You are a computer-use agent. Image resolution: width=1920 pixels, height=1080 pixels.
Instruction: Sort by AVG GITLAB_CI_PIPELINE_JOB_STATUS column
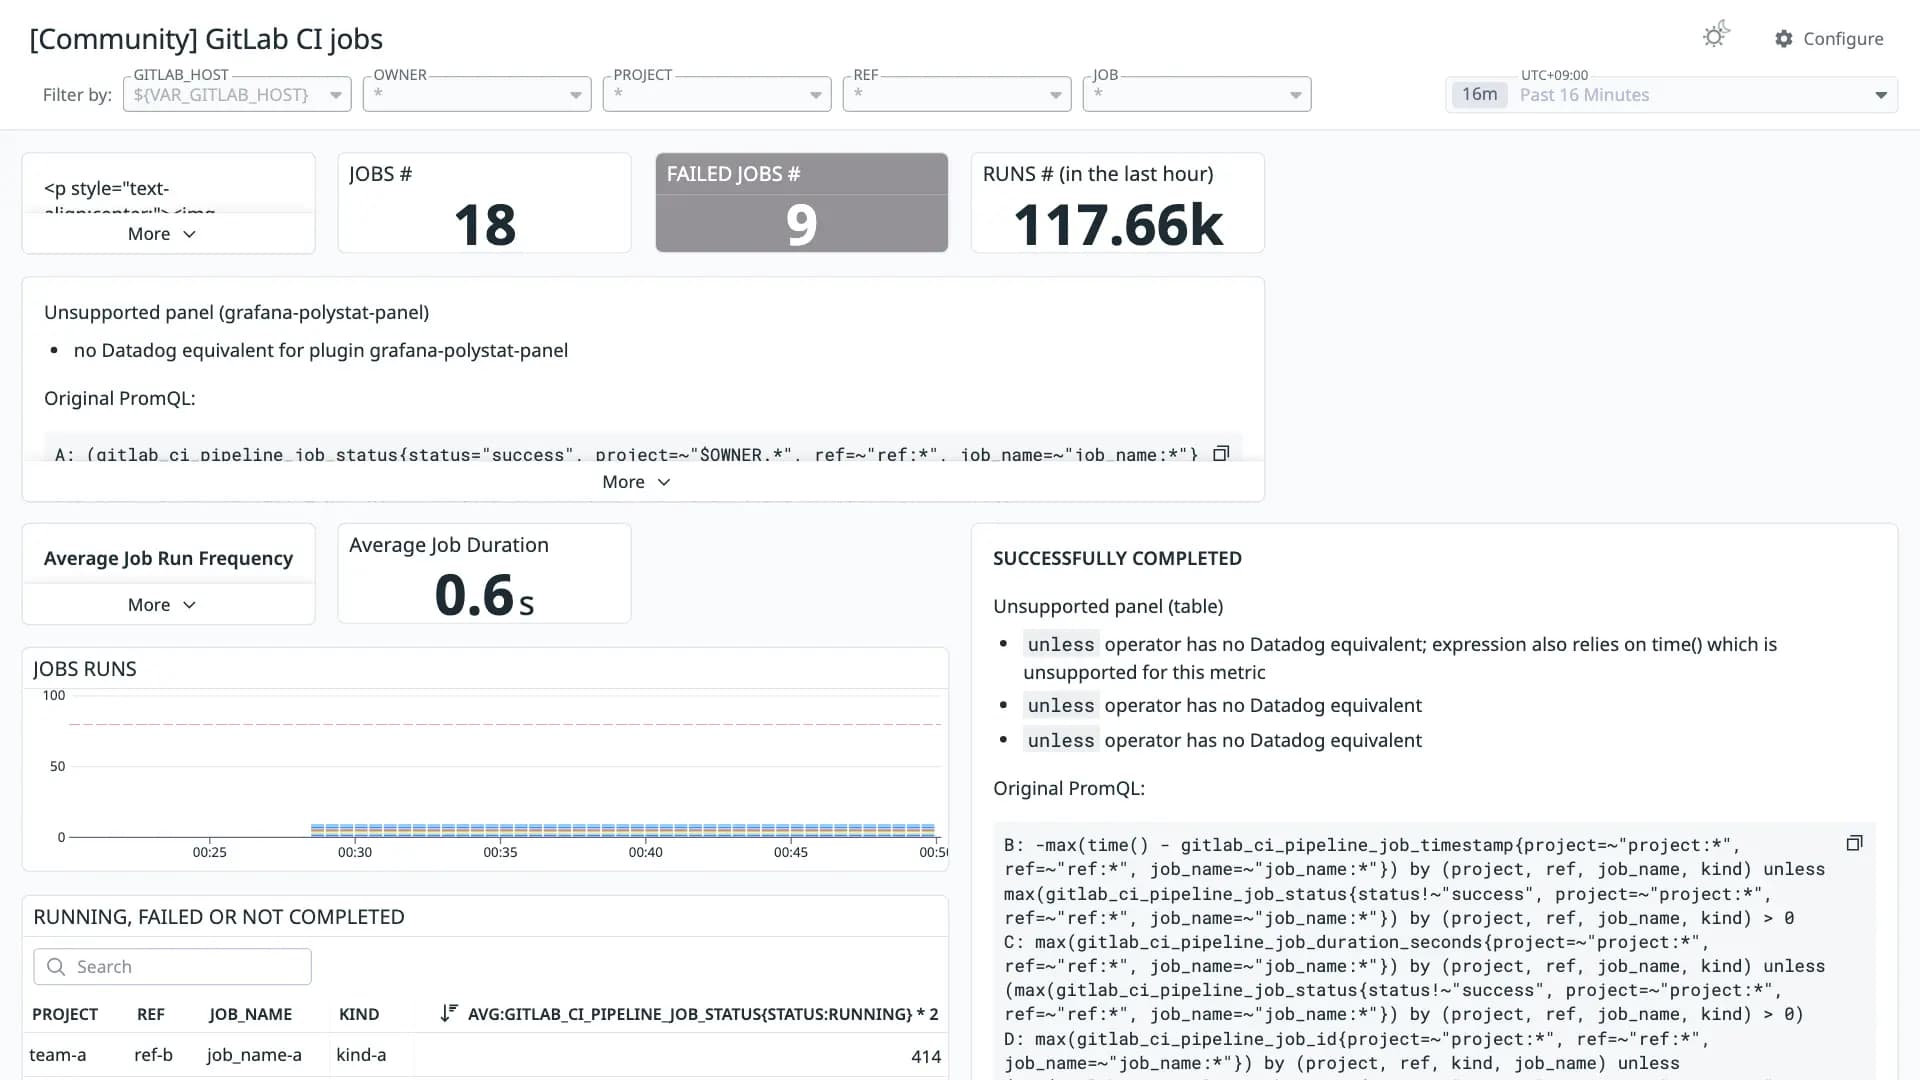pos(703,1014)
